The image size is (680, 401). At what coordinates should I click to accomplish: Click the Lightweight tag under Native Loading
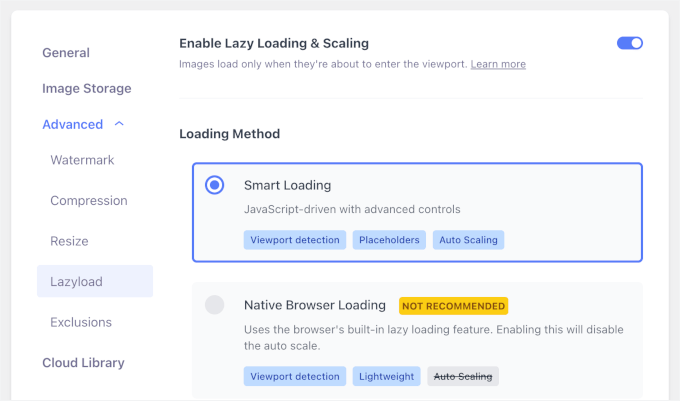pos(386,376)
